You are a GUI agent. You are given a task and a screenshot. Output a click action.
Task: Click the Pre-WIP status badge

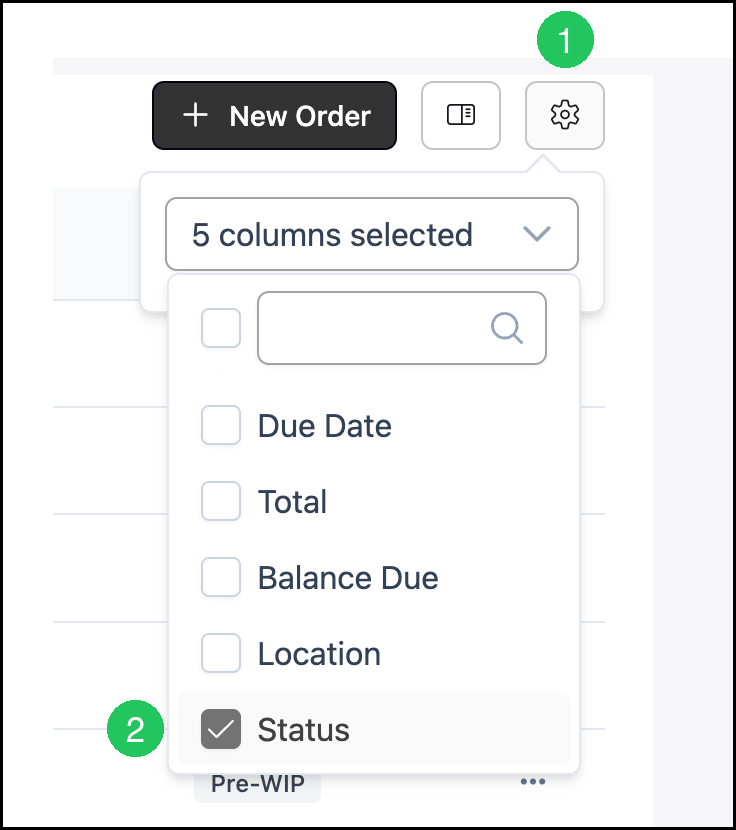[x=257, y=783]
